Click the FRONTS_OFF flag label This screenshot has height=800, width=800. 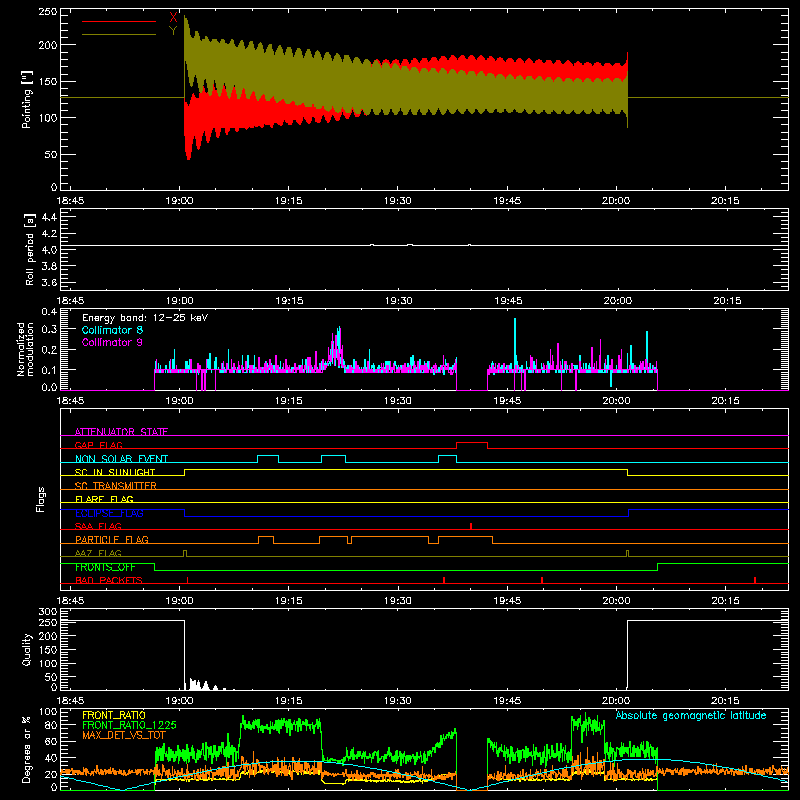pyautogui.click(x=105, y=567)
